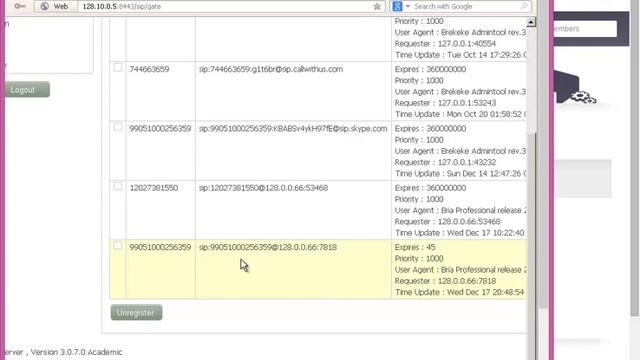Click 'Requester : 127.0.0.1:43232' text
Screen dimensions: 640x360
click(445, 162)
